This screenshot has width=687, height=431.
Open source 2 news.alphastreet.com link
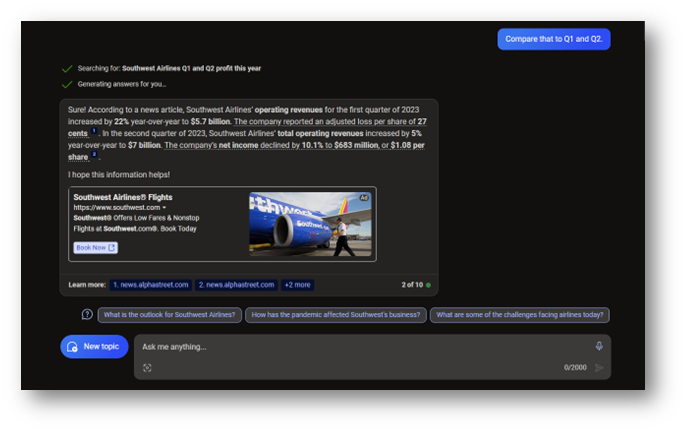236,285
